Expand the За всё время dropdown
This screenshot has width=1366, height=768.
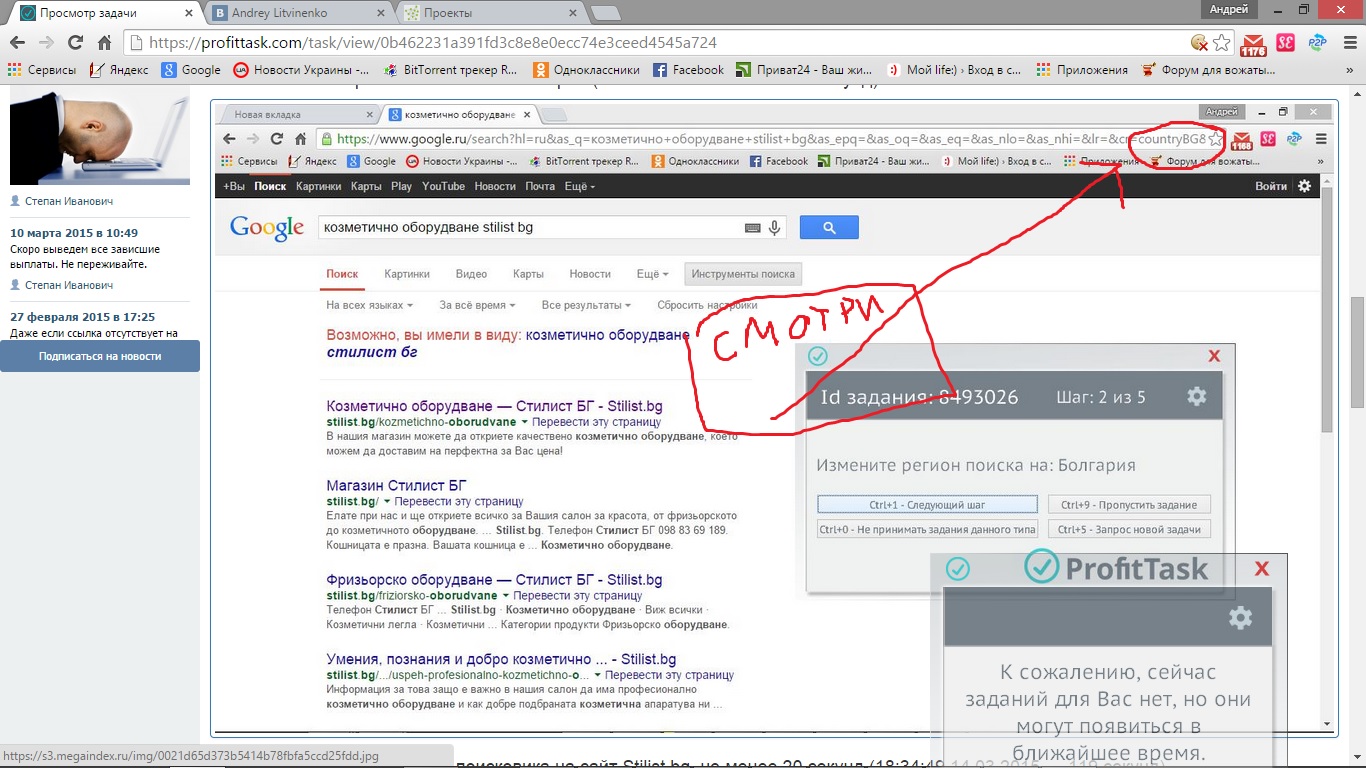point(477,305)
